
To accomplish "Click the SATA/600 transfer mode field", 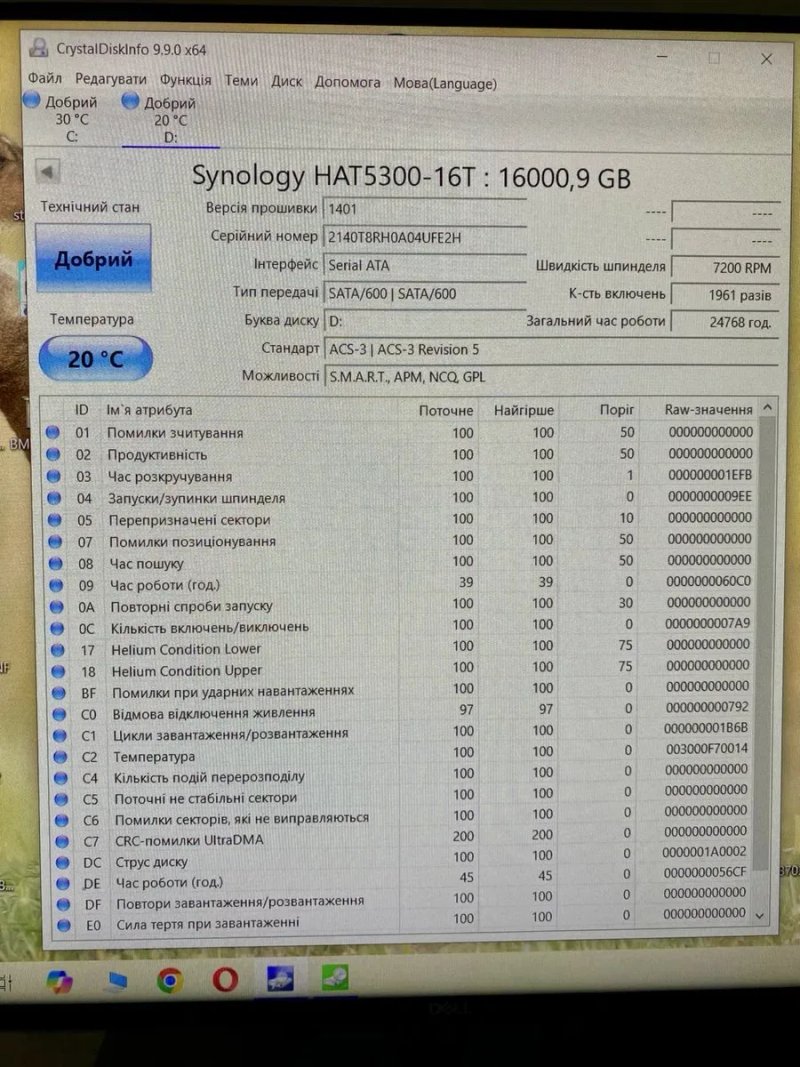I will tap(425, 294).
